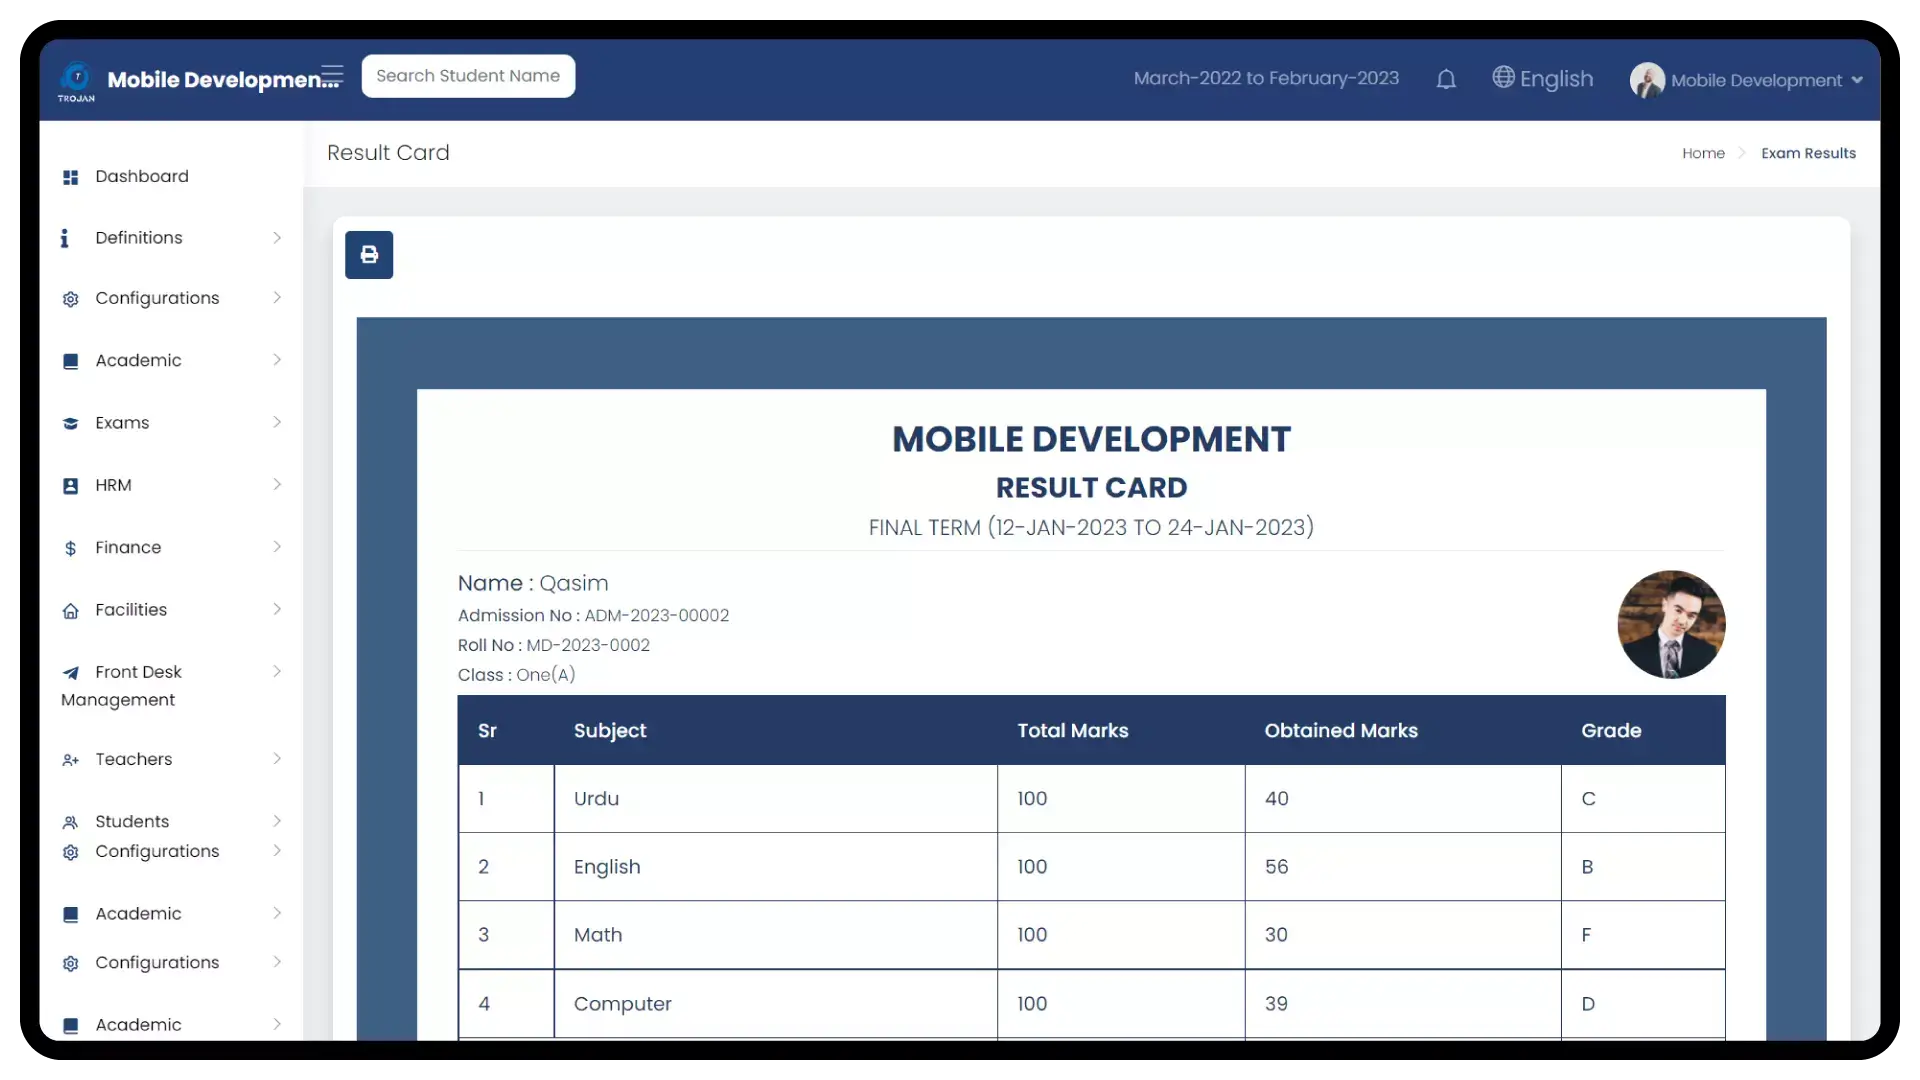Click the Computer subject cell
Viewport: 1920px width, 1080px height.
coord(775,1004)
